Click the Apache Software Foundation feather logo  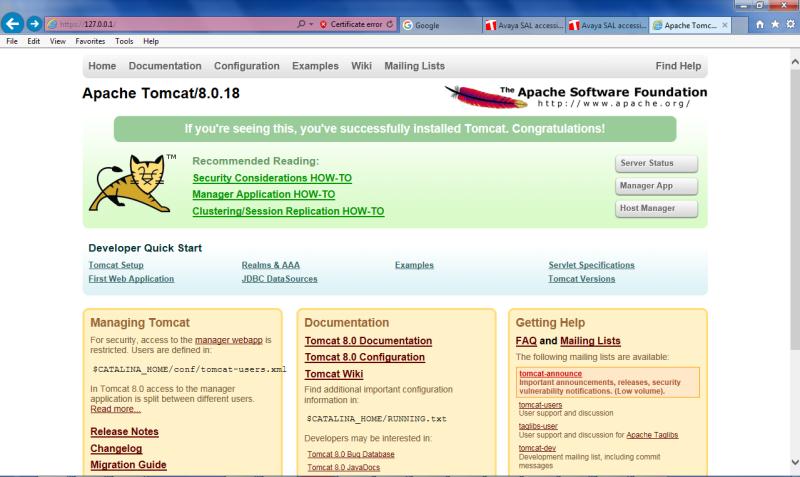coord(576,96)
